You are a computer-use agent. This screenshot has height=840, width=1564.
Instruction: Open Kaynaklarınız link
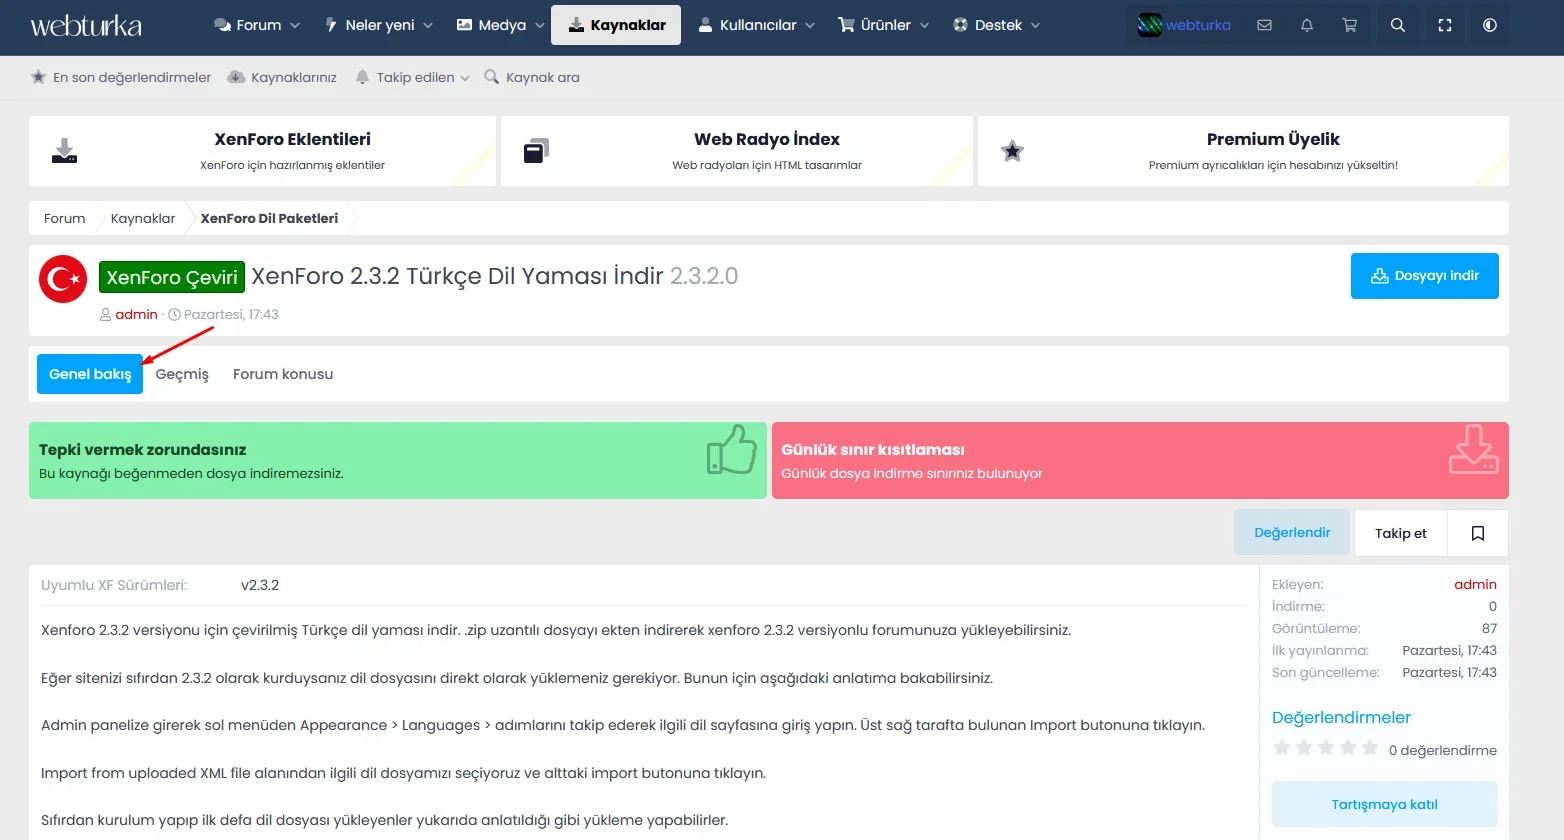pos(283,77)
